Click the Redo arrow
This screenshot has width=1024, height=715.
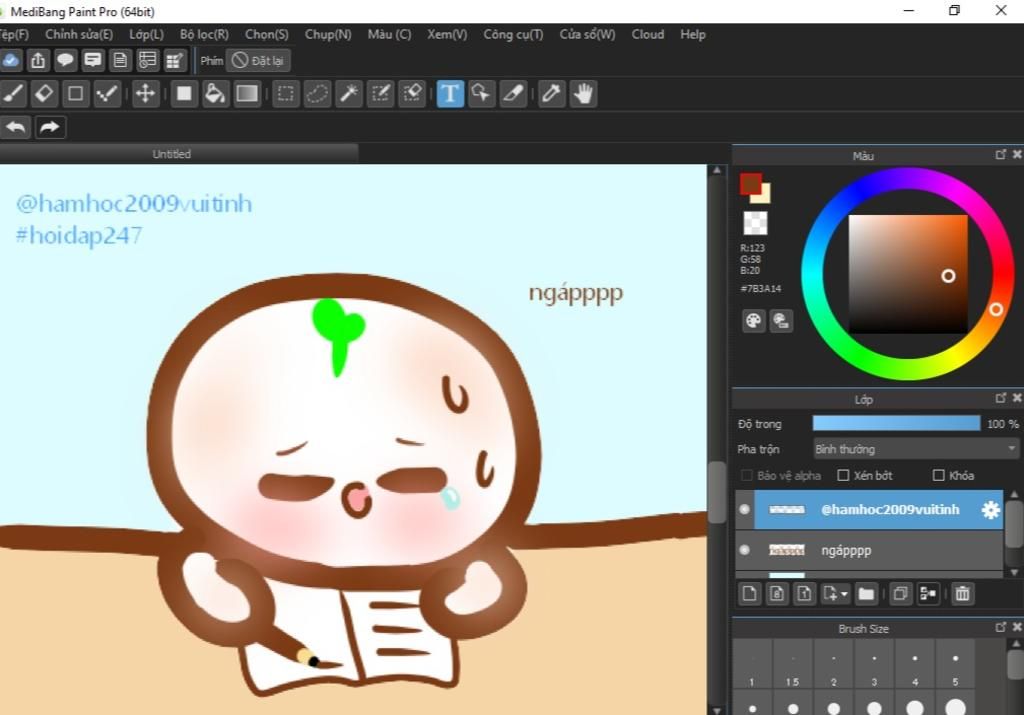[x=50, y=127]
